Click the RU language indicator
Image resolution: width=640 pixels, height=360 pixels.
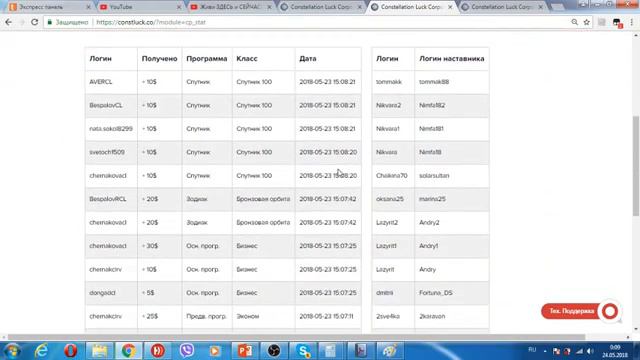532,350
